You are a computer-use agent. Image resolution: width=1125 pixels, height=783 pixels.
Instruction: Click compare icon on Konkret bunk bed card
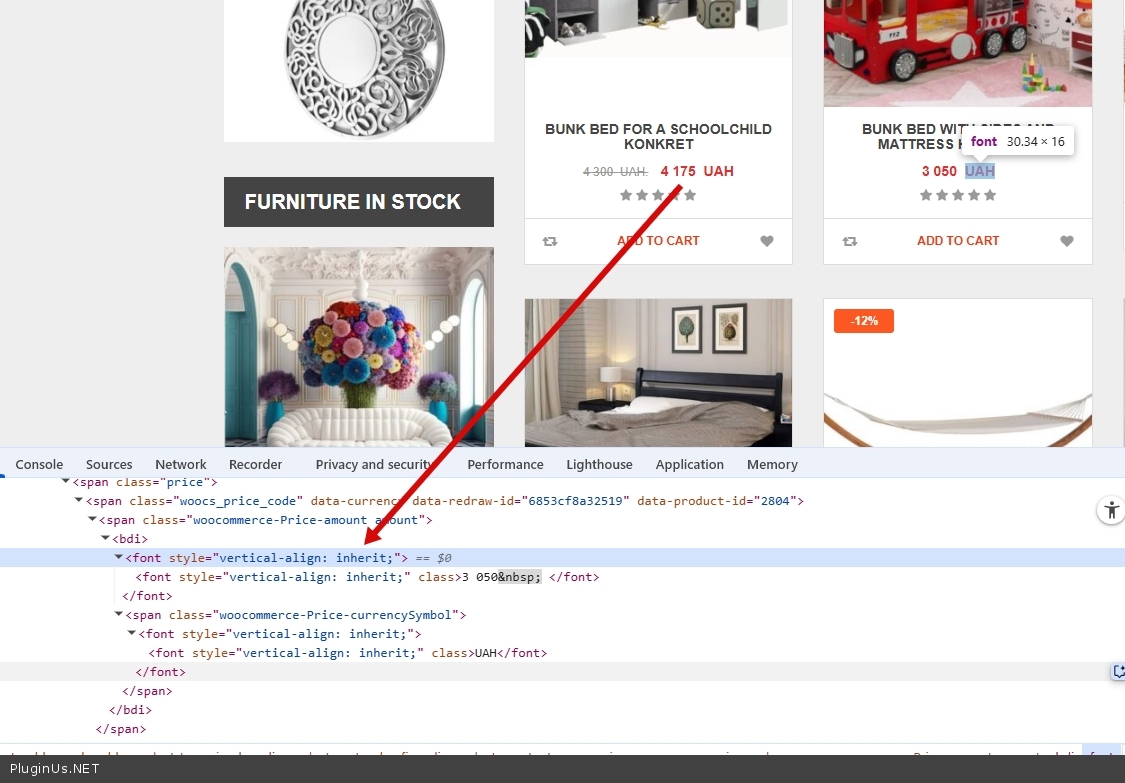549,241
